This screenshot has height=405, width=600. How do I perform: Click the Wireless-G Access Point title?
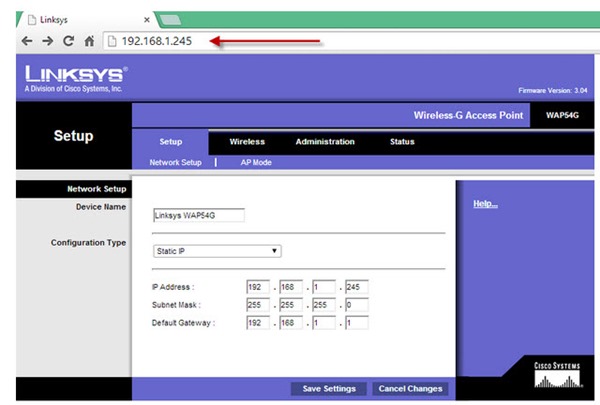pos(468,115)
